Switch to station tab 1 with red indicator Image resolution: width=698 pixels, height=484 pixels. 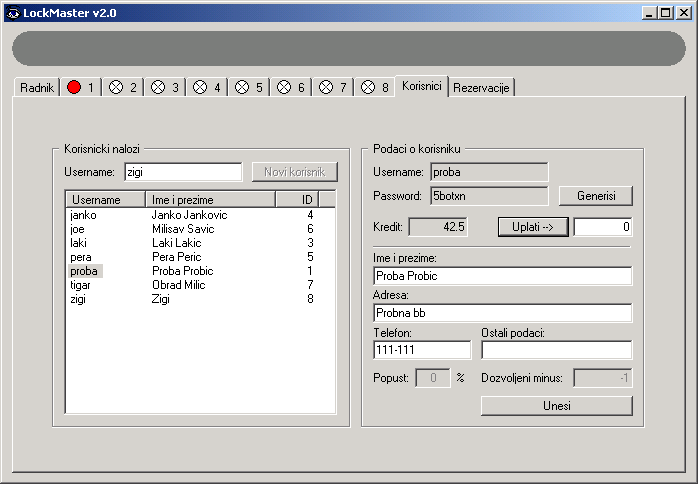[x=81, y=87]
